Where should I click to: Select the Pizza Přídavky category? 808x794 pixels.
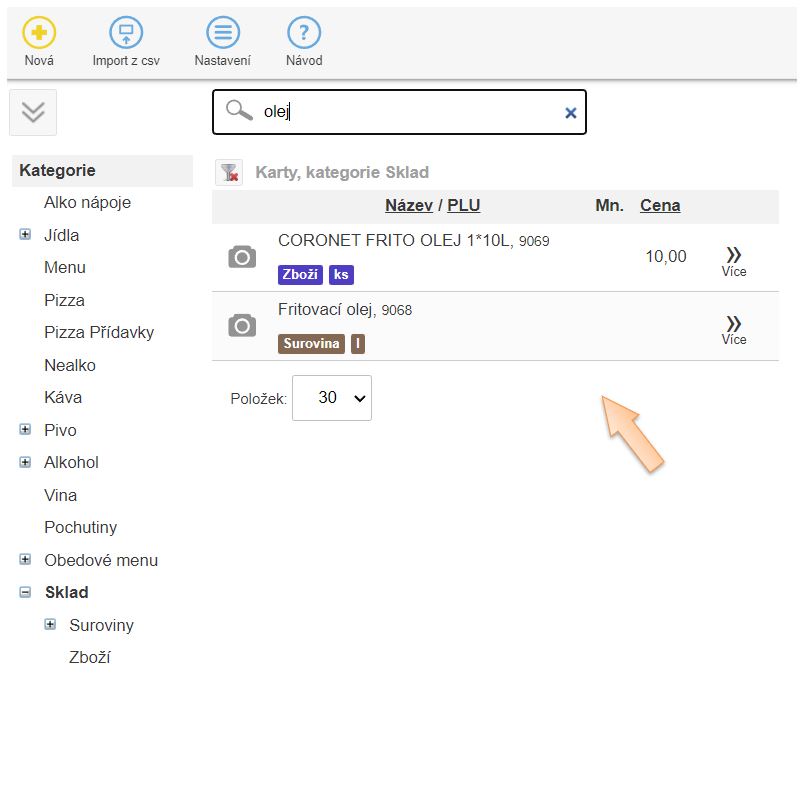coord(99,332)
